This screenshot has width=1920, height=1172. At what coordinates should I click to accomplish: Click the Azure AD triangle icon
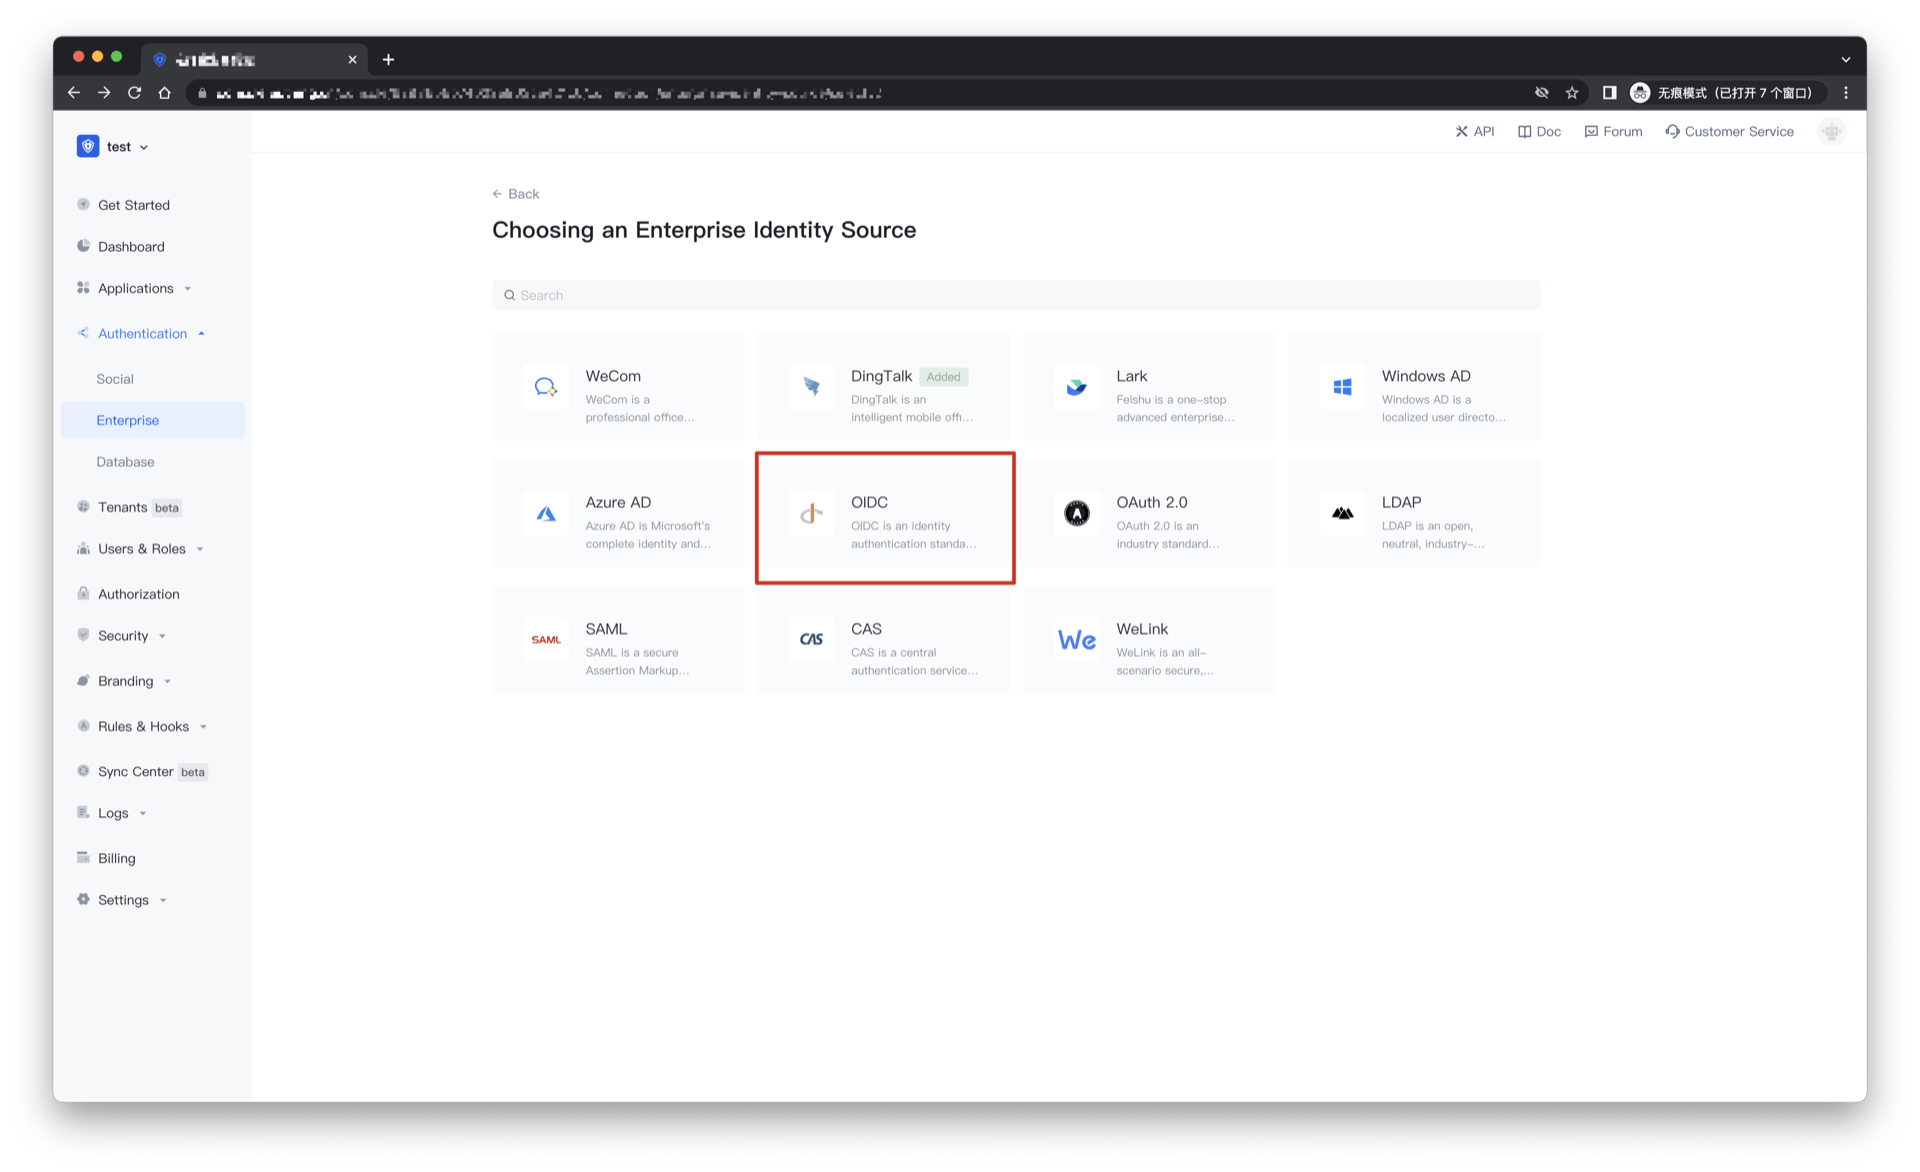(546, 514)
